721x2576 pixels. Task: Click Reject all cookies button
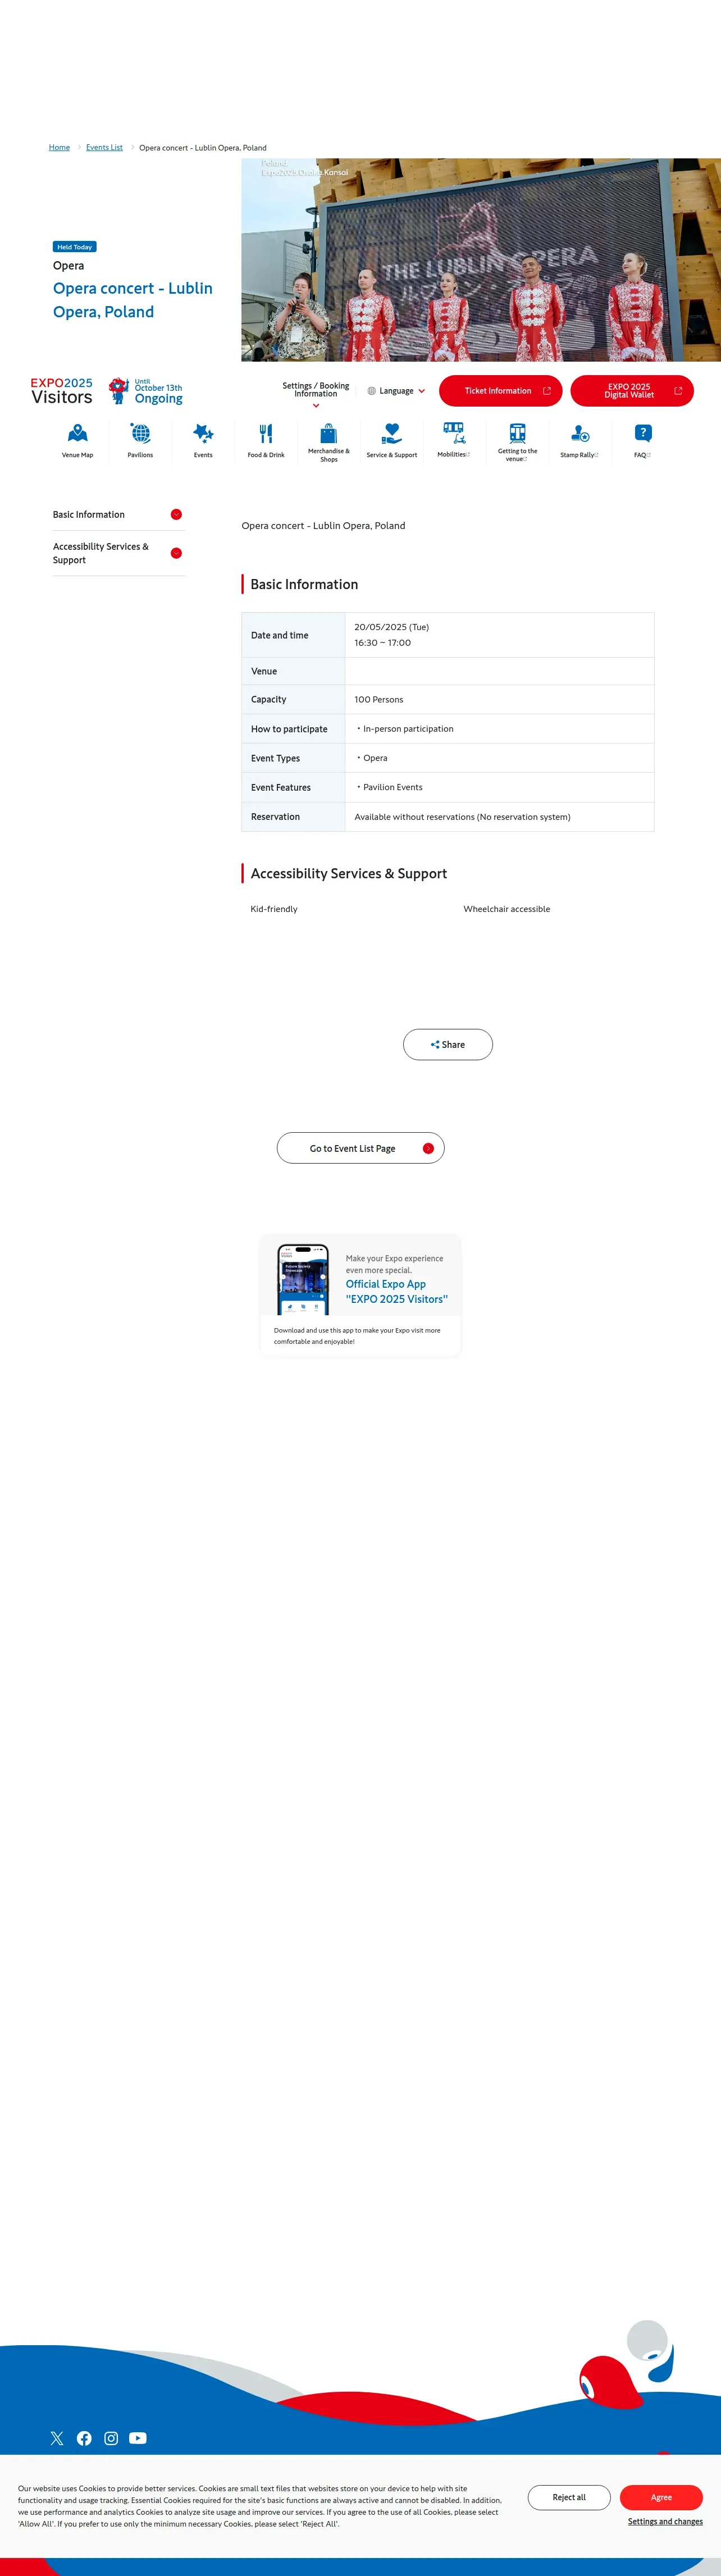[x=569, y=2497]
